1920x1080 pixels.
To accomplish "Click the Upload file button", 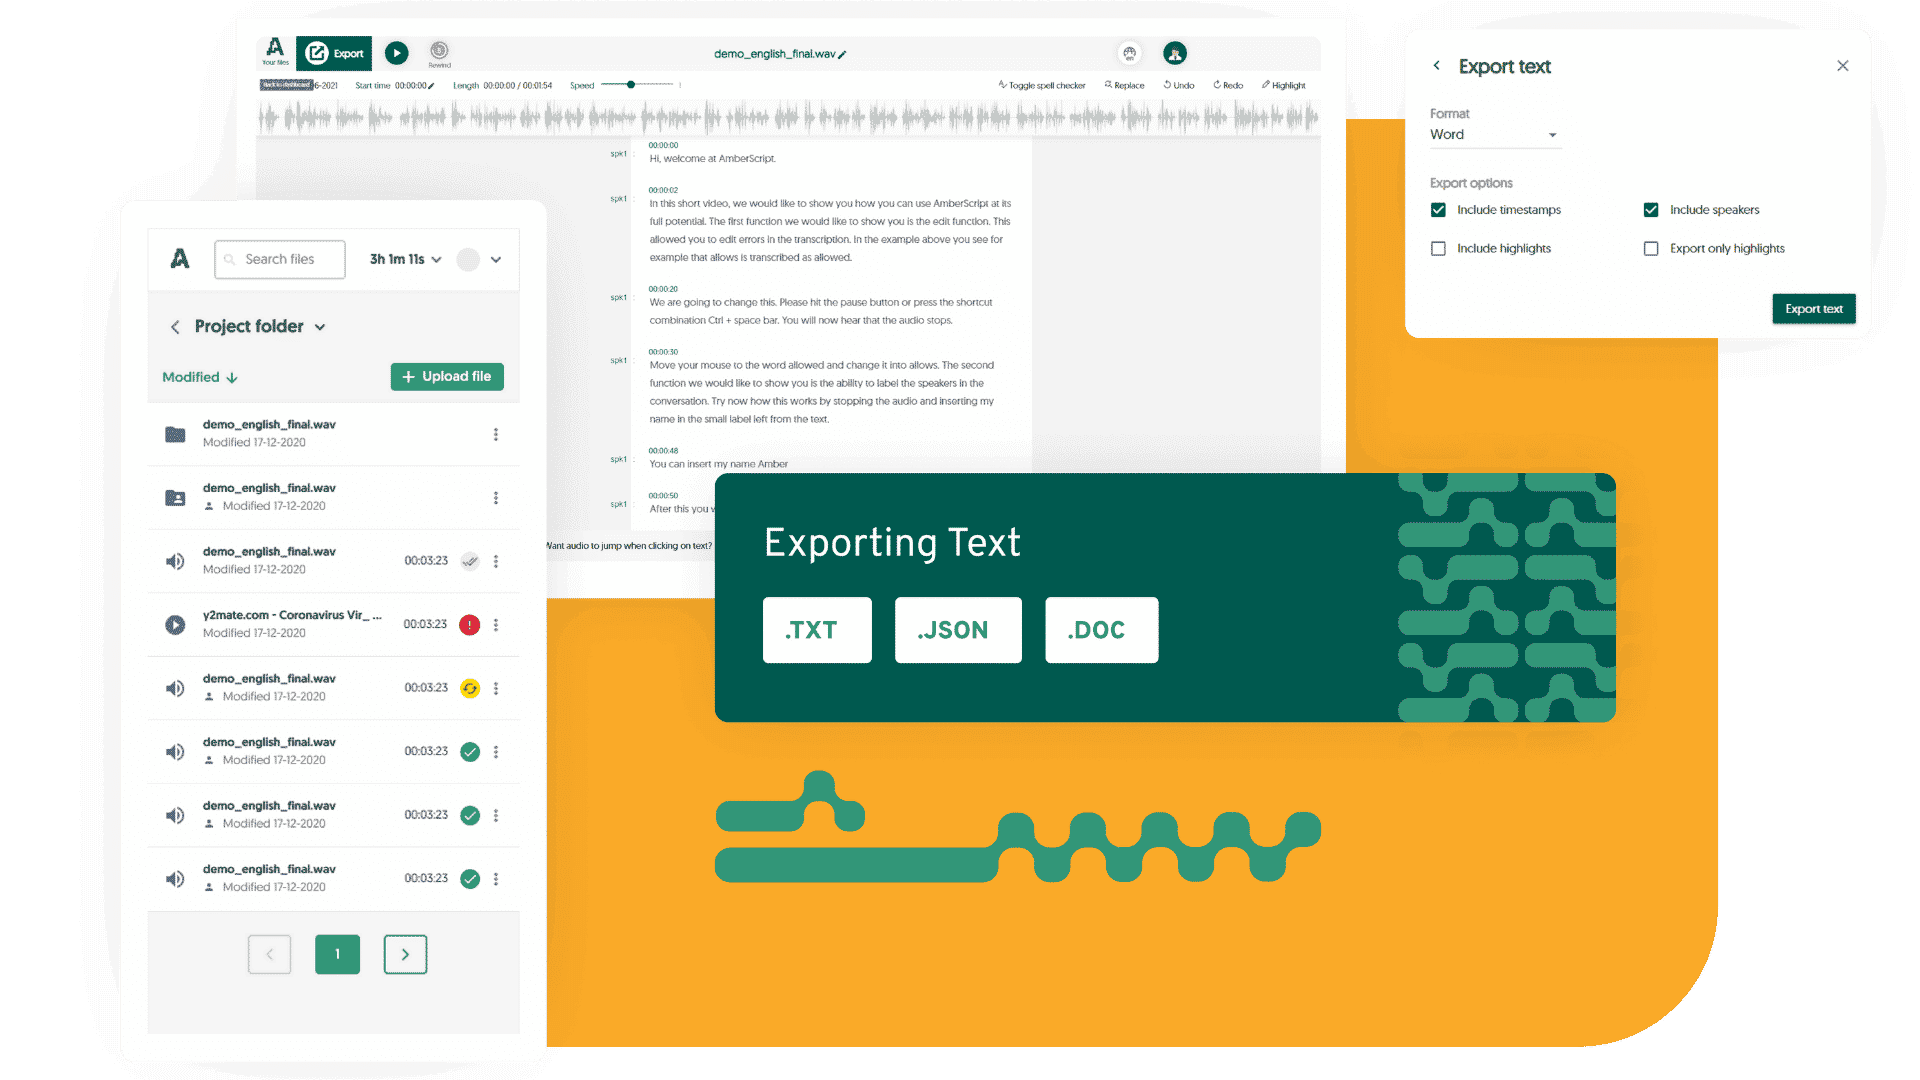I will 447,376.
